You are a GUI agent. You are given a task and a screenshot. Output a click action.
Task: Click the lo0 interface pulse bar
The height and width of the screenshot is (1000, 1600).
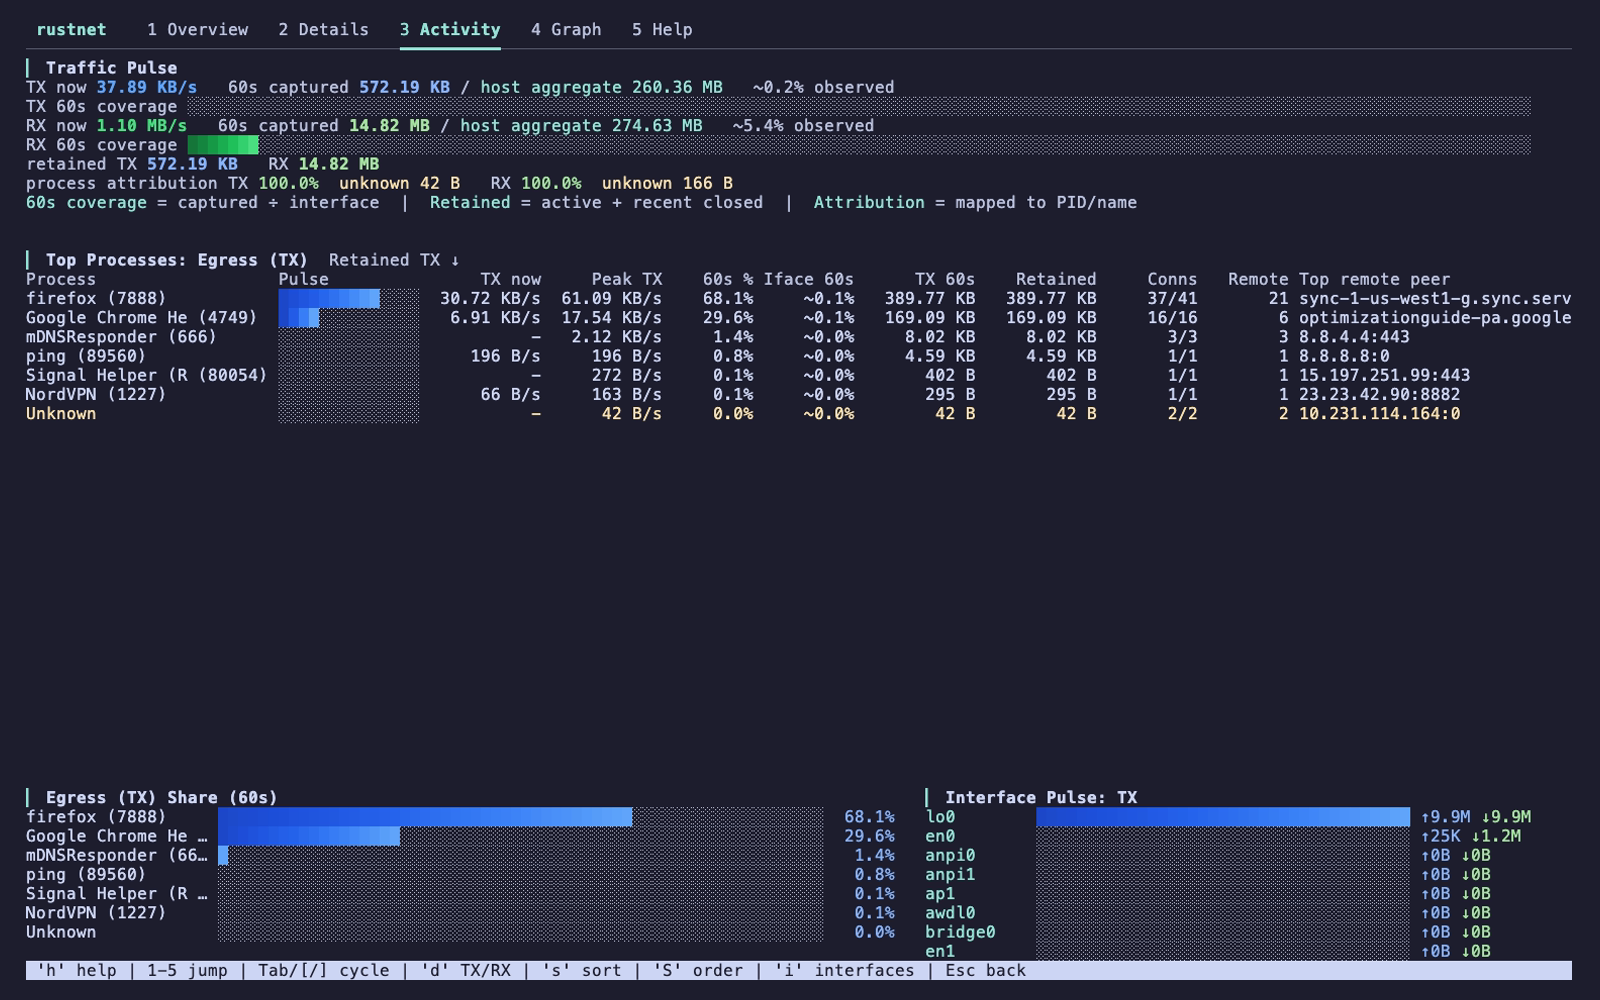1223,817
